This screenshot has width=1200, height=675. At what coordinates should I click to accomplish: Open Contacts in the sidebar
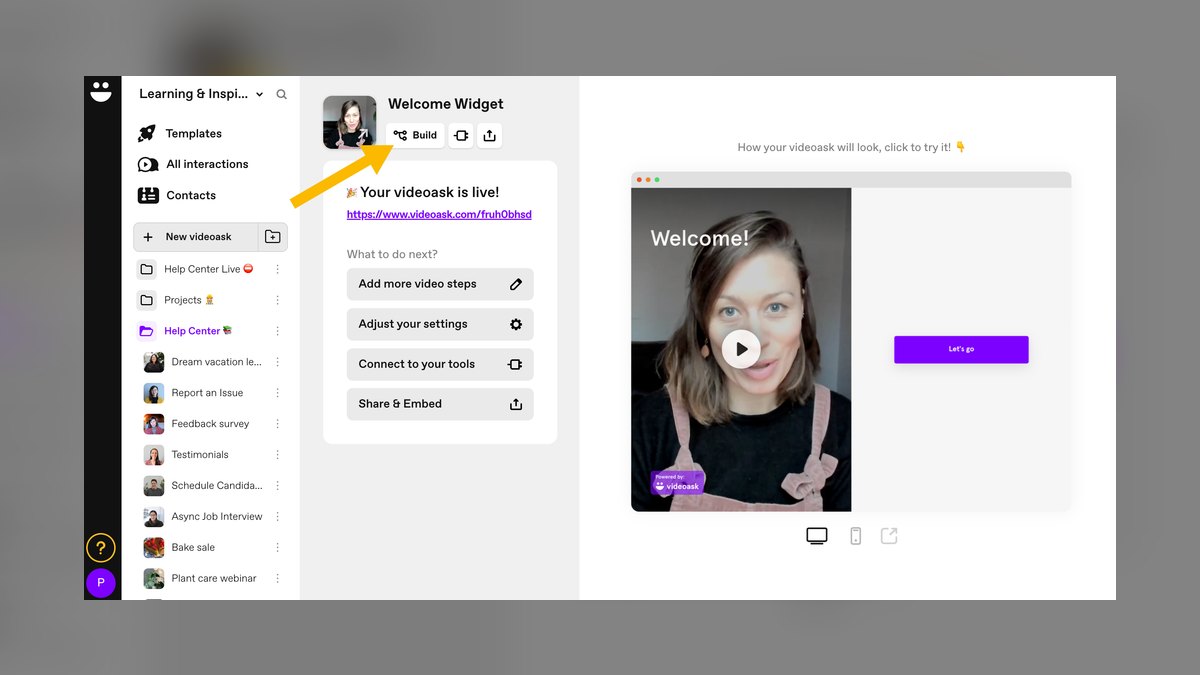point(177,195)
